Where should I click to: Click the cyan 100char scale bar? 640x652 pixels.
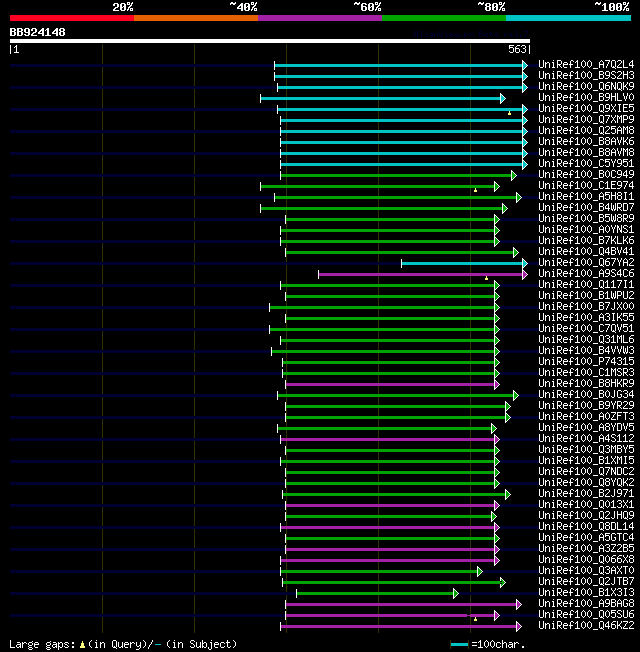point(460,645)
